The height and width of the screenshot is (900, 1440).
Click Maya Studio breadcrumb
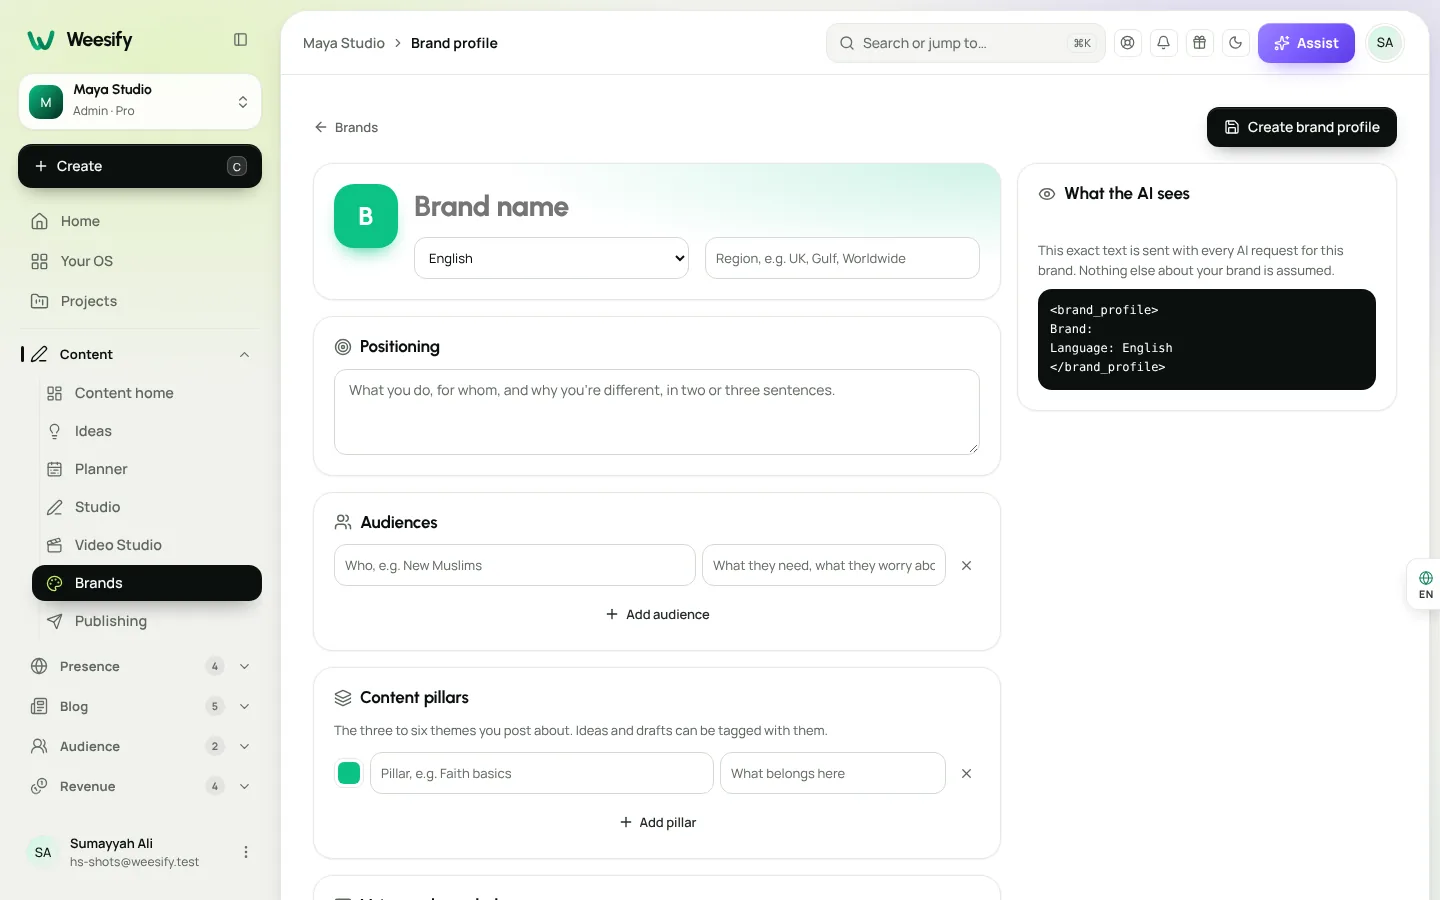(x=344, y=43)
